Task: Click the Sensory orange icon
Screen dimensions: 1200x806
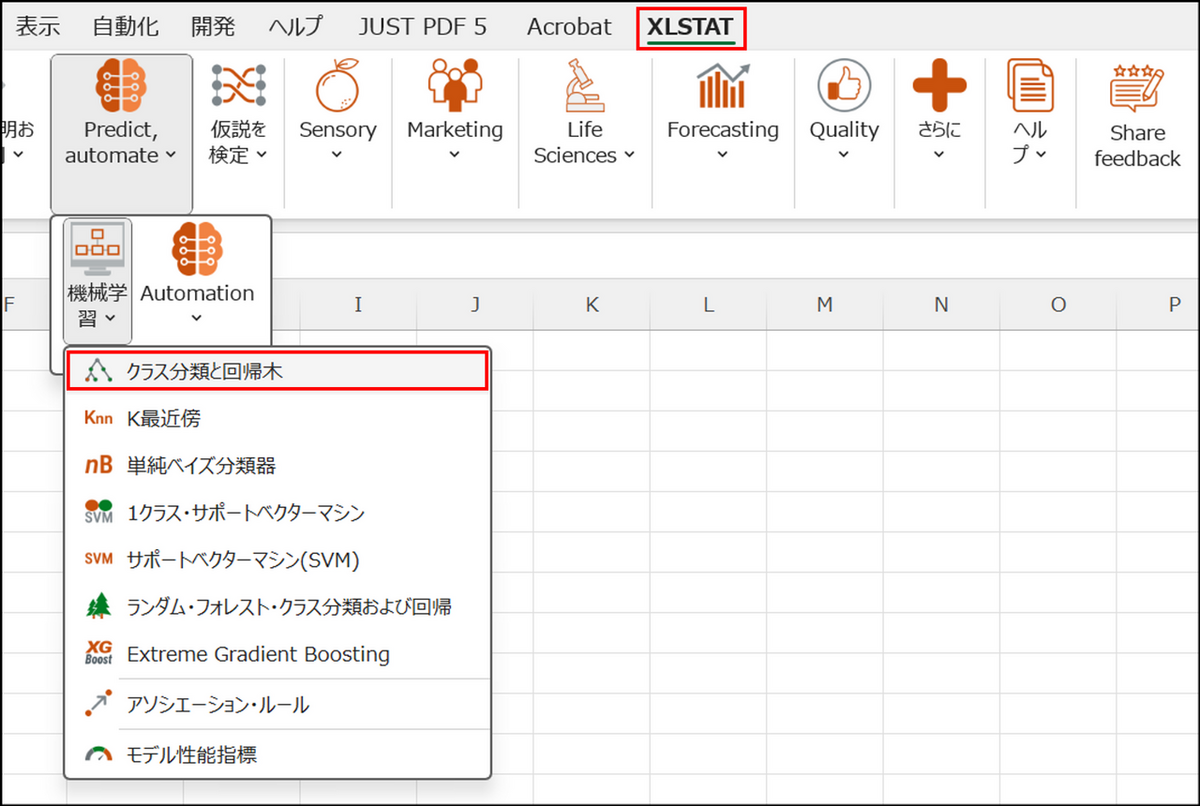Action: pyautogui.click(x=337, y=87)
